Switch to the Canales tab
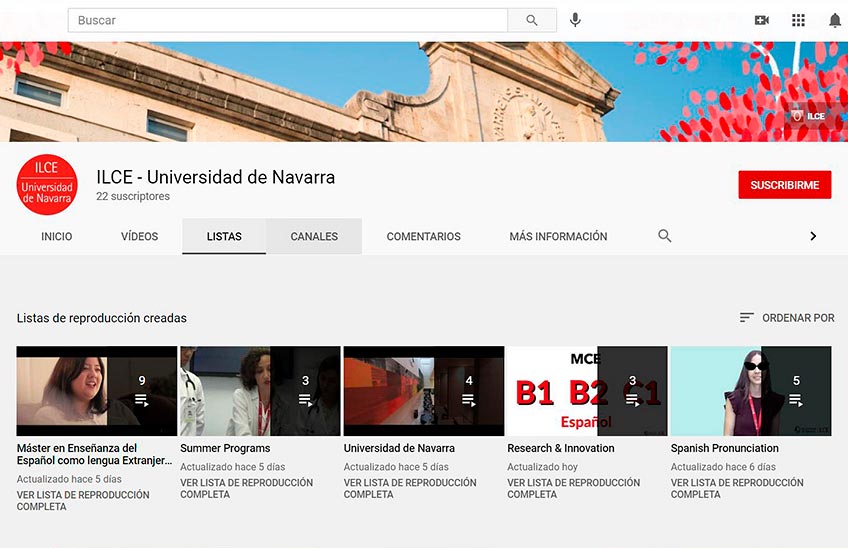 [314, 237]
